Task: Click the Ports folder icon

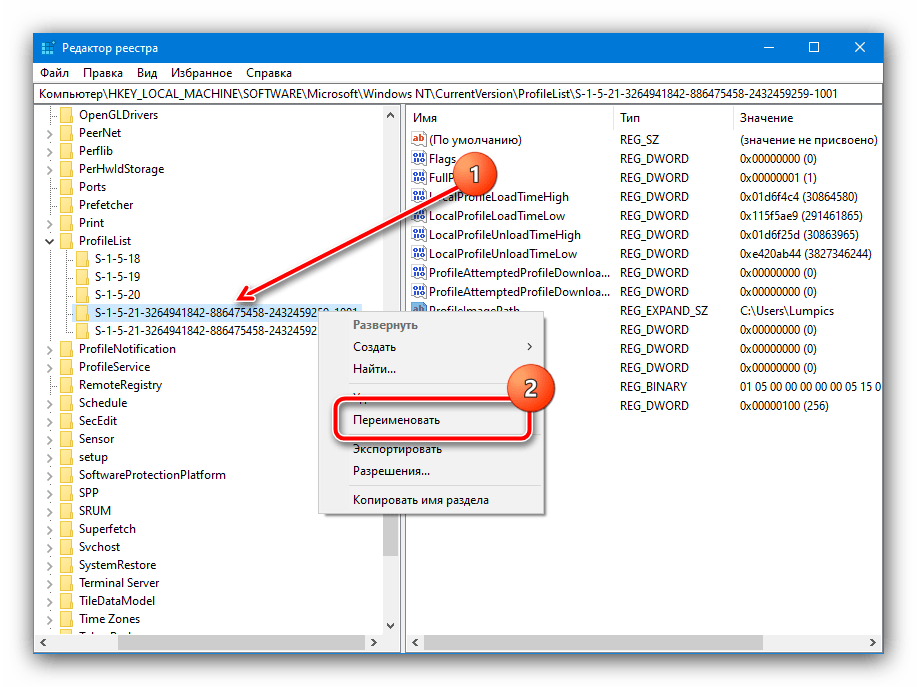Action: coord(67,187)
